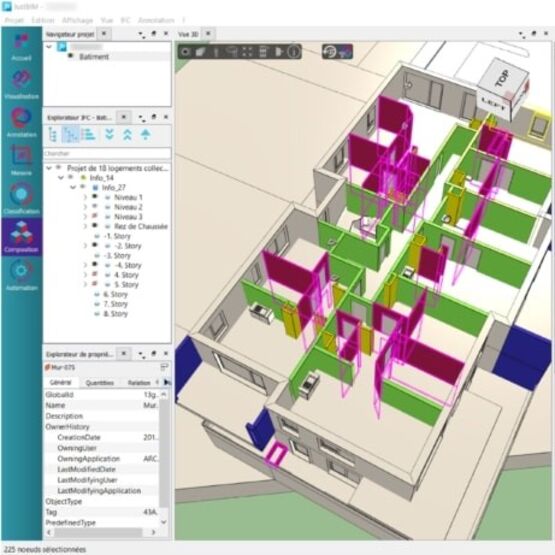Click the seventh icon in 3D toolbar
The width and height of the screenshot is (555, 555).
[279, 52]
